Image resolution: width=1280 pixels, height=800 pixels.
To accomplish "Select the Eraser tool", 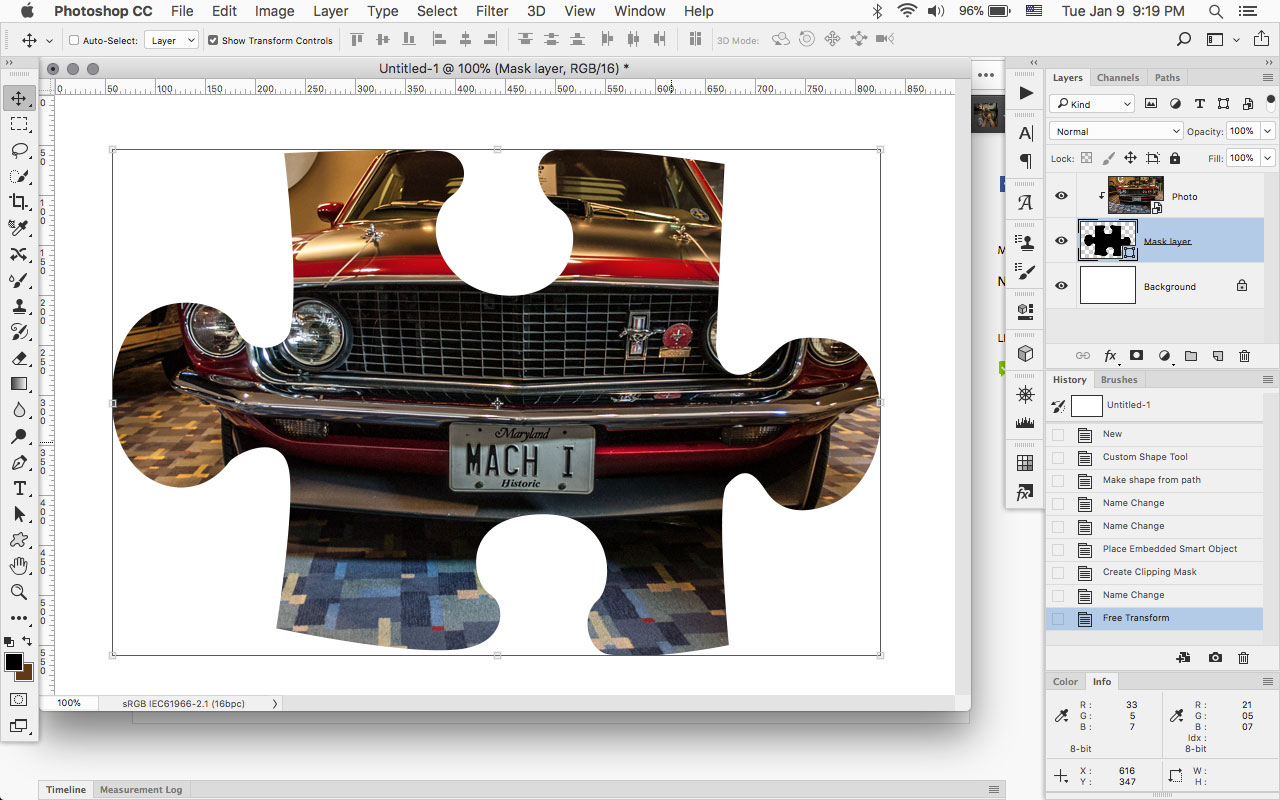I will pyautogui.click(x=19, y=358).
